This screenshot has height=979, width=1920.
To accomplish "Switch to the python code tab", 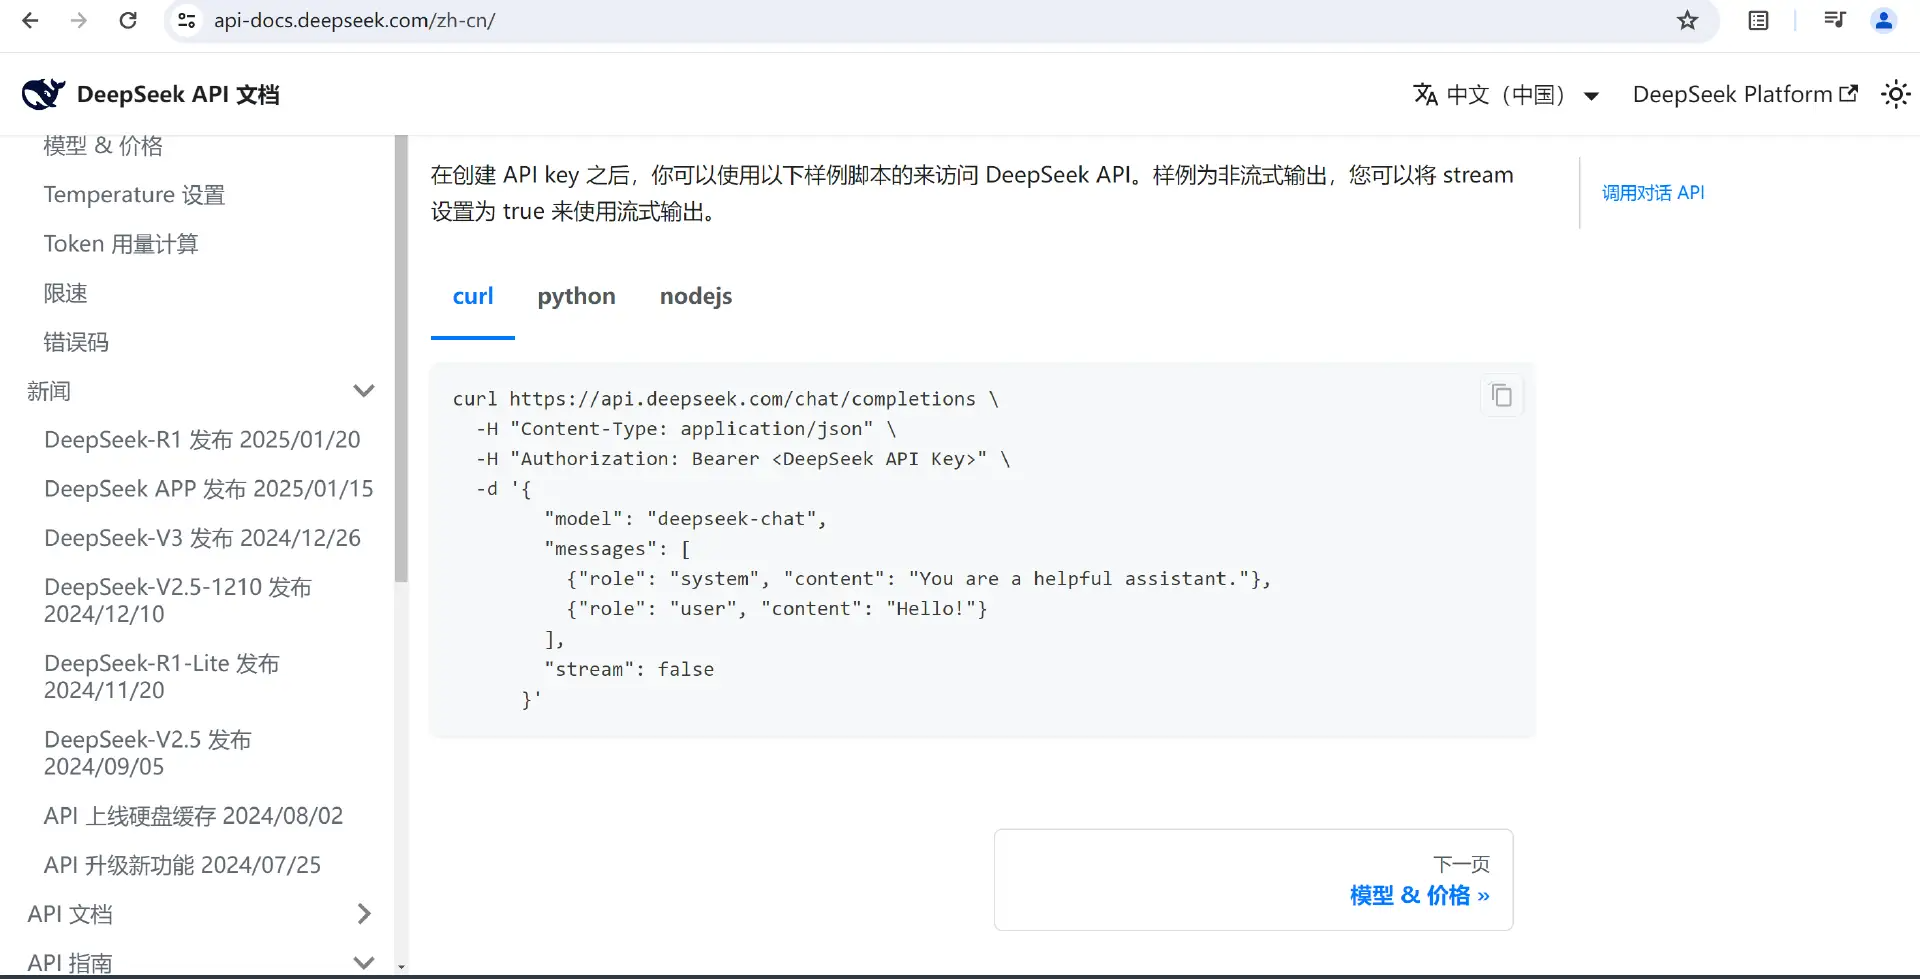I will pos(576,296).
